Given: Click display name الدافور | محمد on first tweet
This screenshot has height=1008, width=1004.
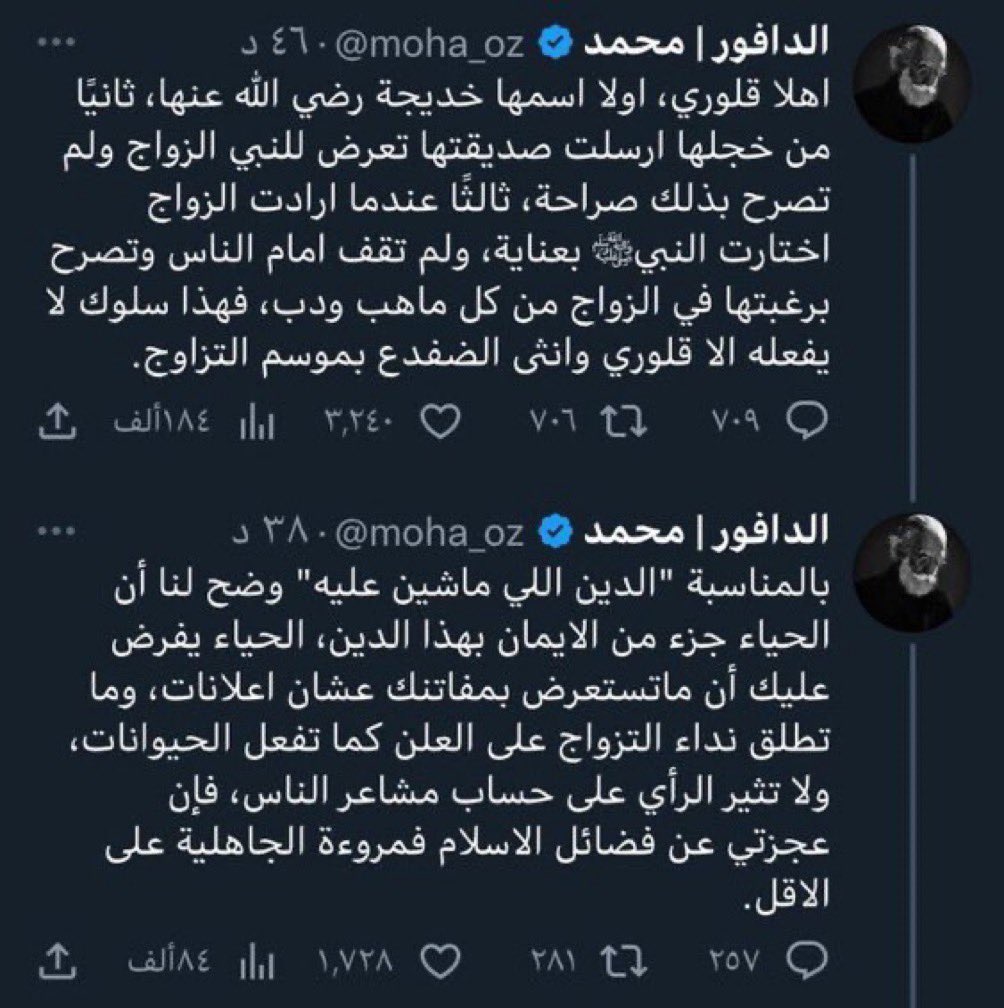Looking at the screenshot, I should click(706, 42).
